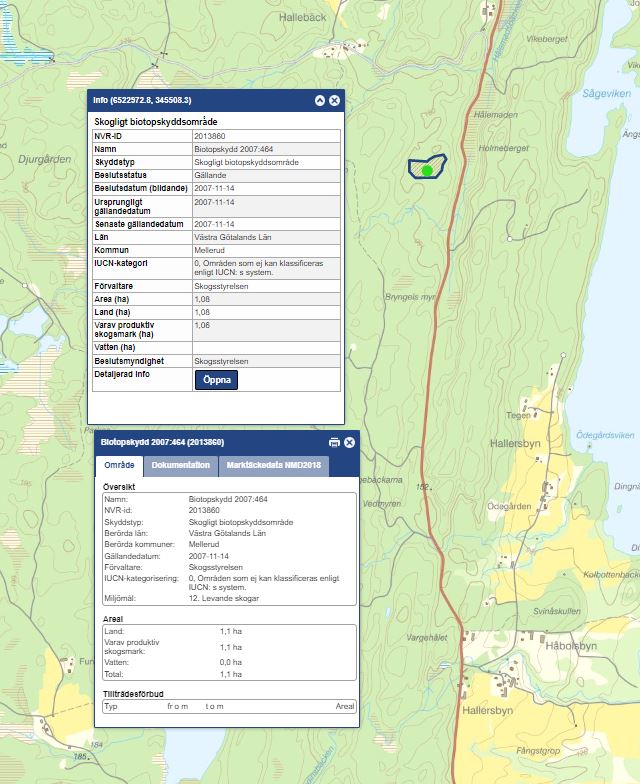Collapse the Info panel with the chevron icon
Image resolution: width=640 pixels, height=784 pixels.
click(x=320, y=101)
